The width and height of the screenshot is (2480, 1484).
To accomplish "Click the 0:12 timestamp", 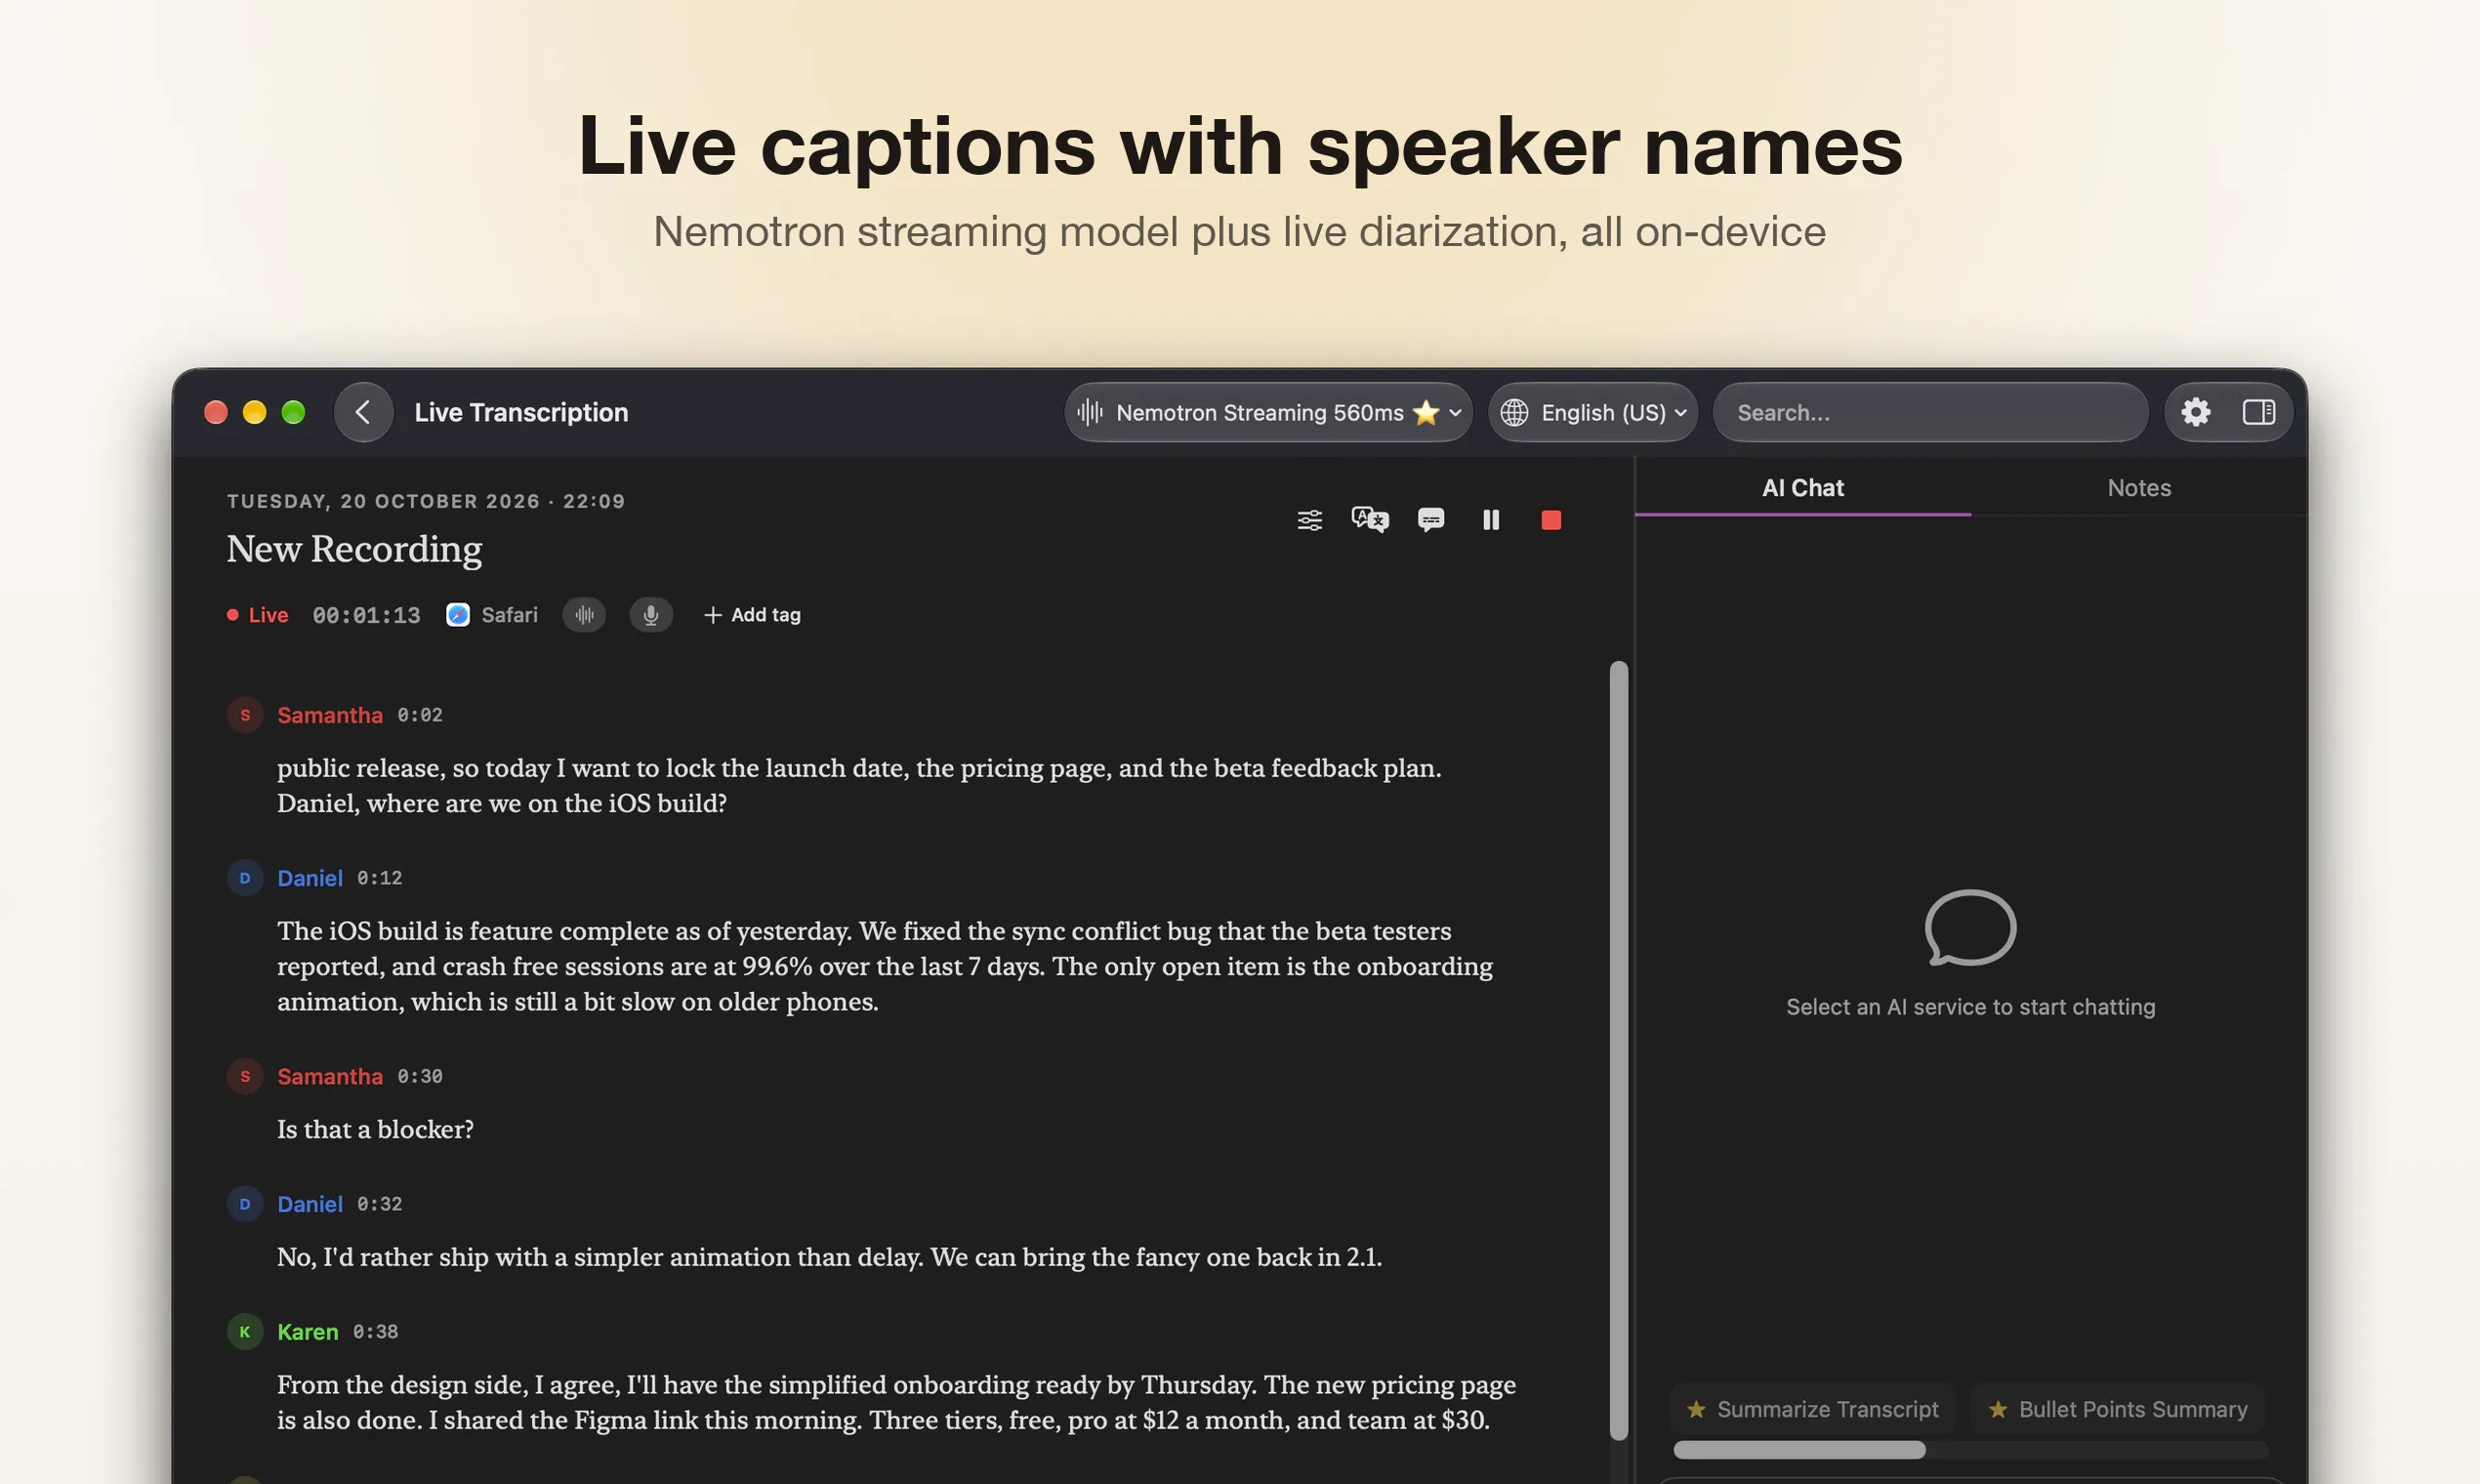I will click(380, 878).
